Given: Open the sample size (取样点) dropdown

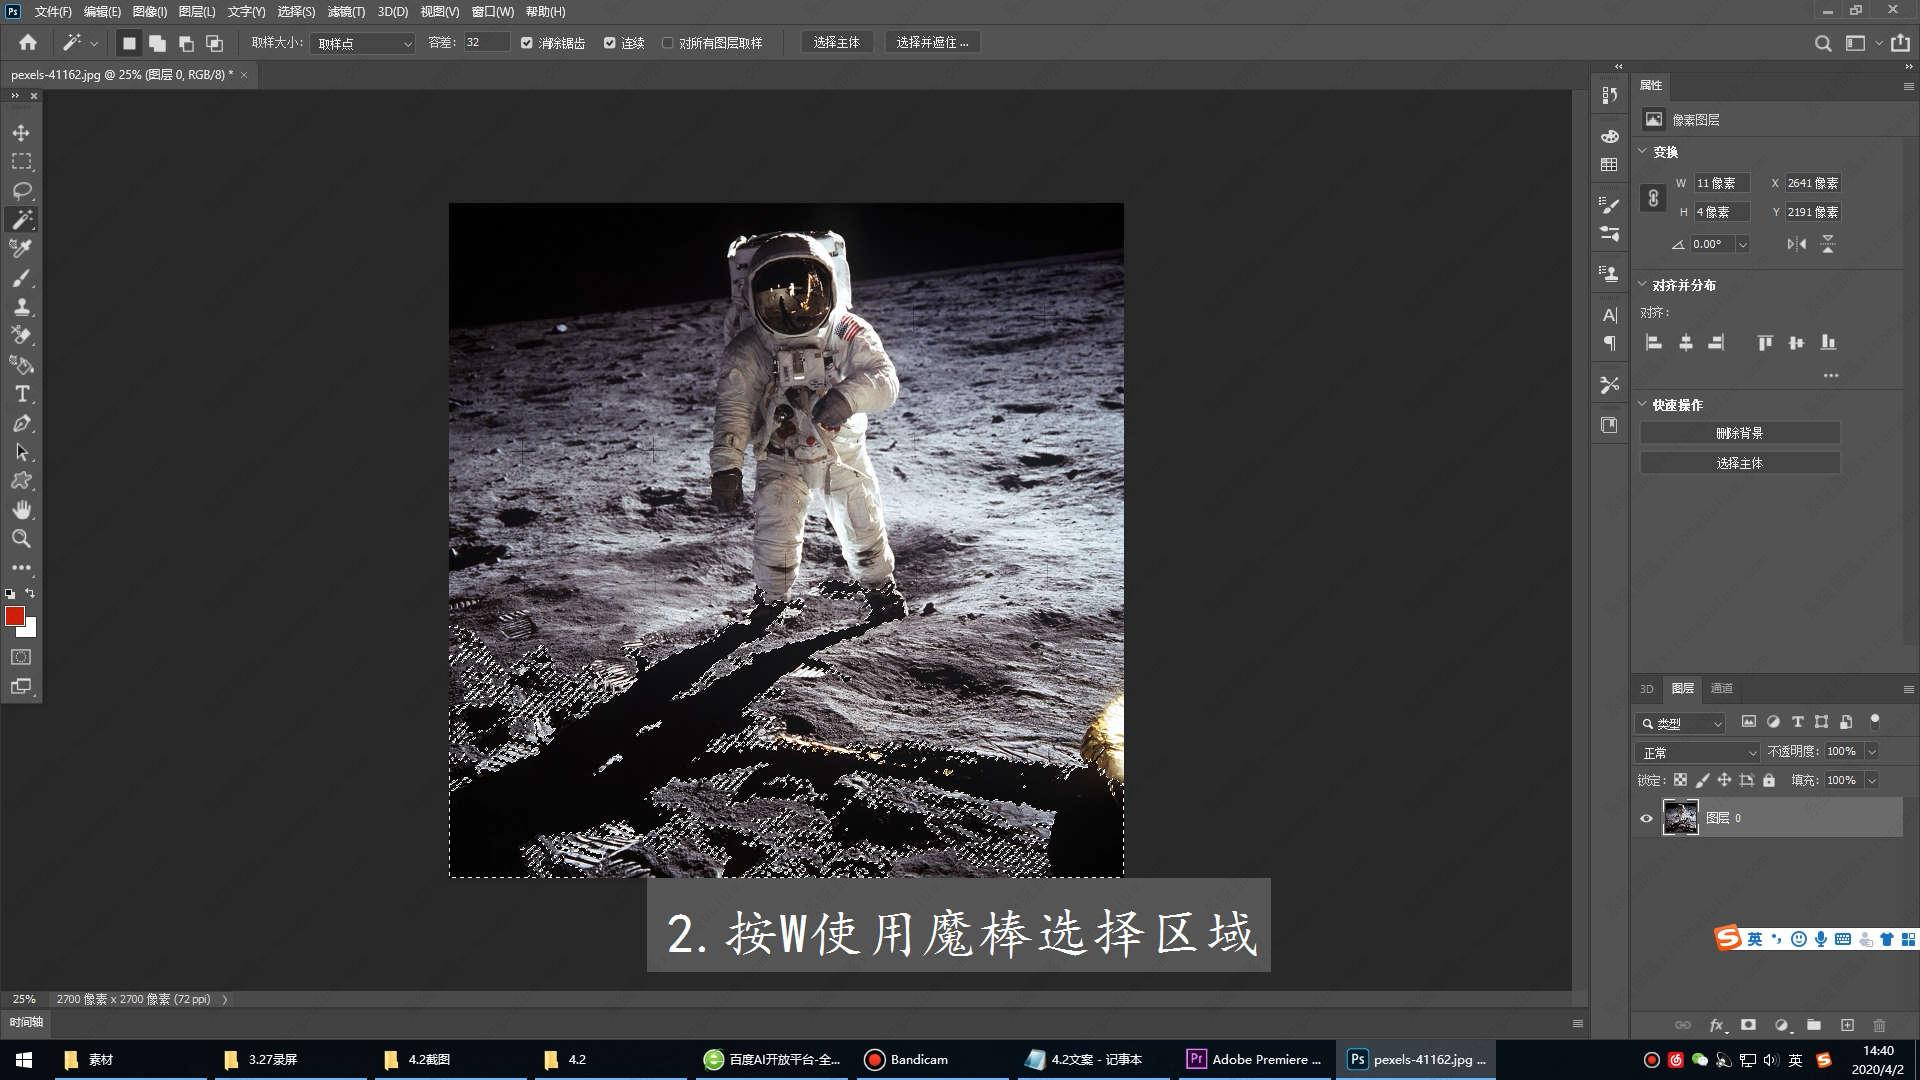Looking at the screenshot, I should click(362, 43).
